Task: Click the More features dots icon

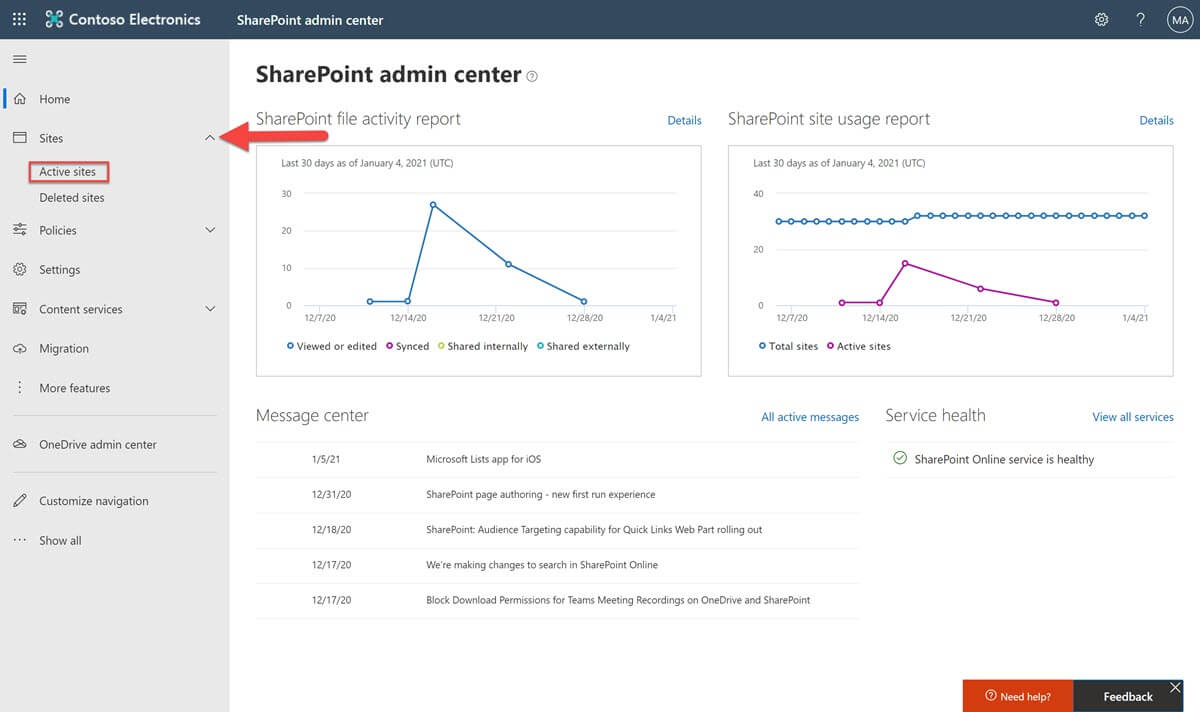Action: click(19, 388)
